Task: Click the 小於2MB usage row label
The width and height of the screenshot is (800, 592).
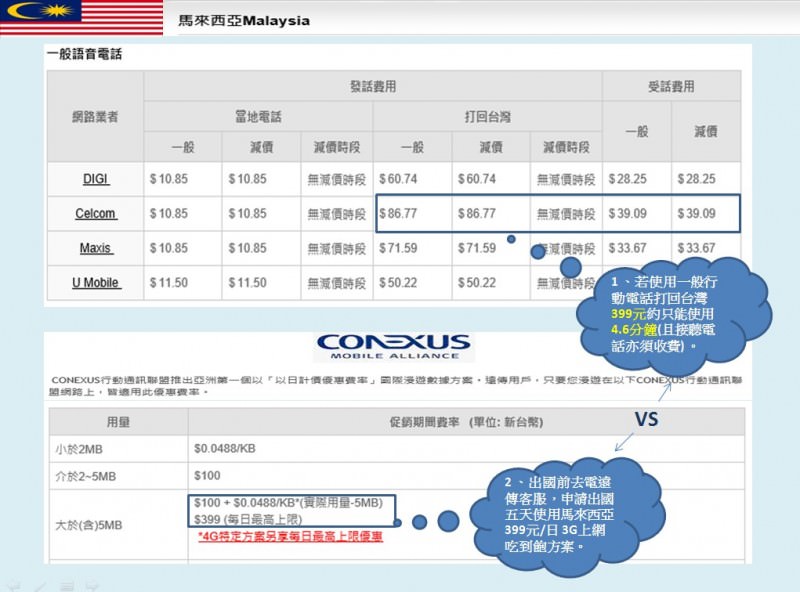Action: 79,450
